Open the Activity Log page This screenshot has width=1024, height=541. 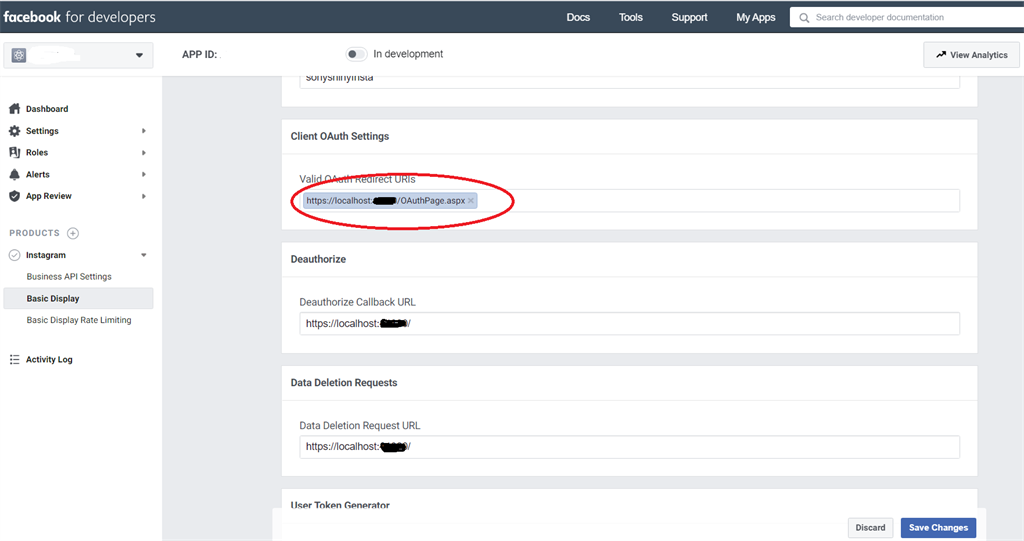[49, 359]
